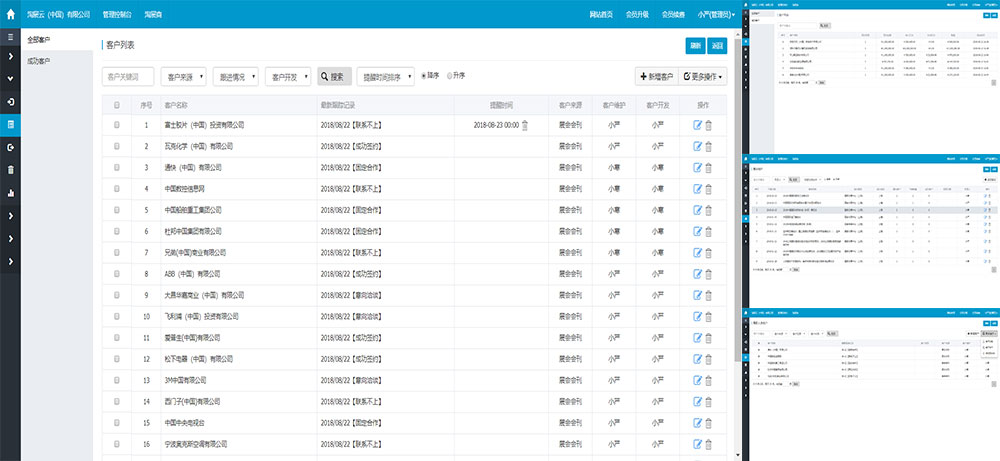Image resolution: width=1000 pixels, height=461 pixels.
Task: Tick the checkbox for row 3 通快 (中国) 有限公司
Action: coord(117,167)
